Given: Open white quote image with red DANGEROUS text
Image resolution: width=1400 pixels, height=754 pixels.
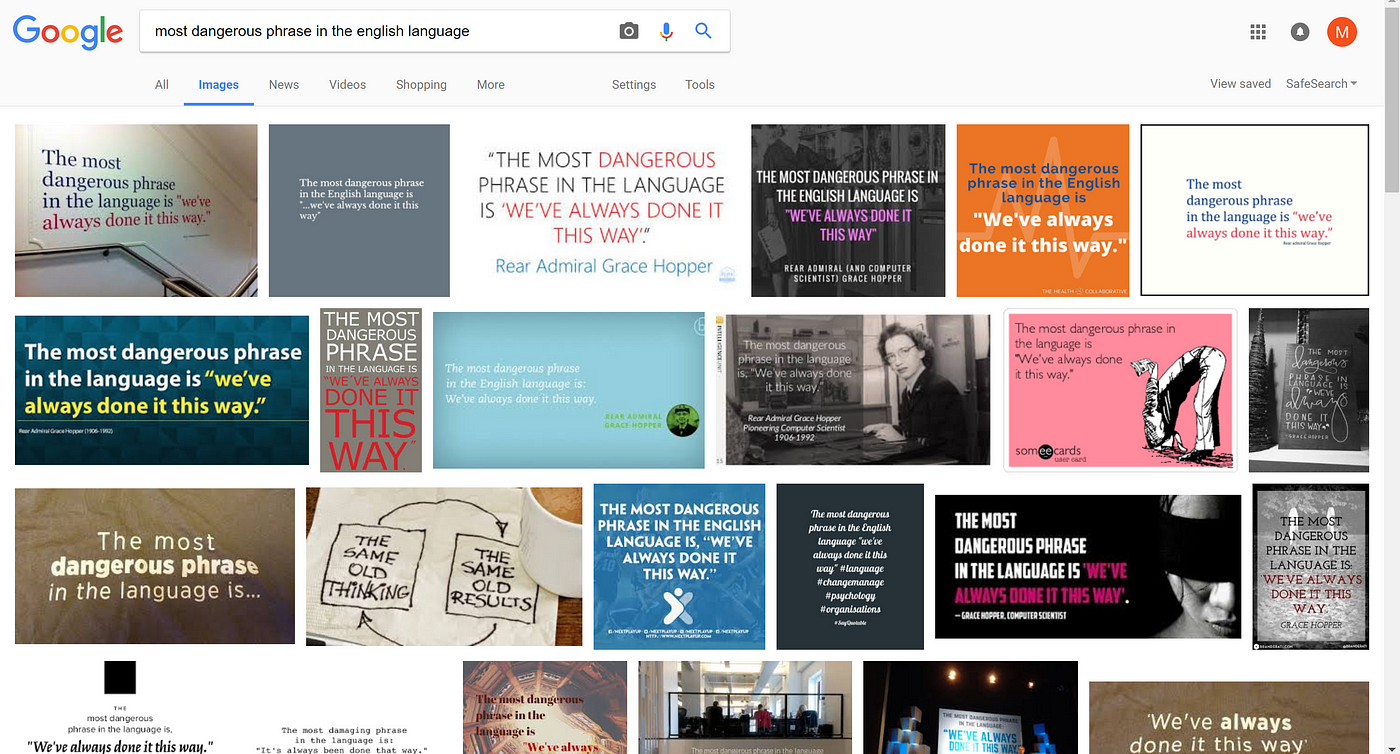Looking at the screenshot, I should 600,210.
